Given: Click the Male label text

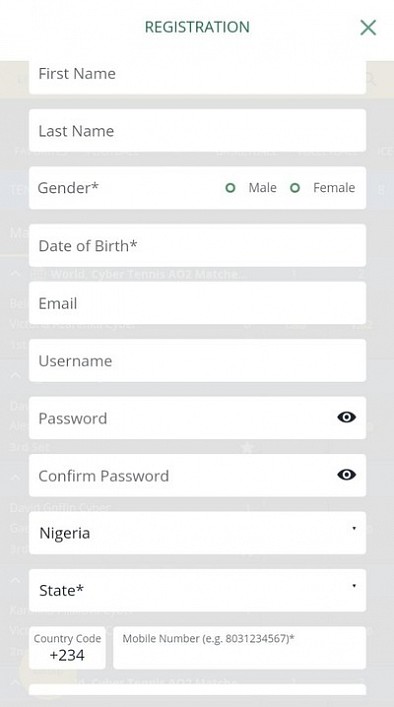Looking at the screenshot, I should pyautogui.click(x=262, y=188).
